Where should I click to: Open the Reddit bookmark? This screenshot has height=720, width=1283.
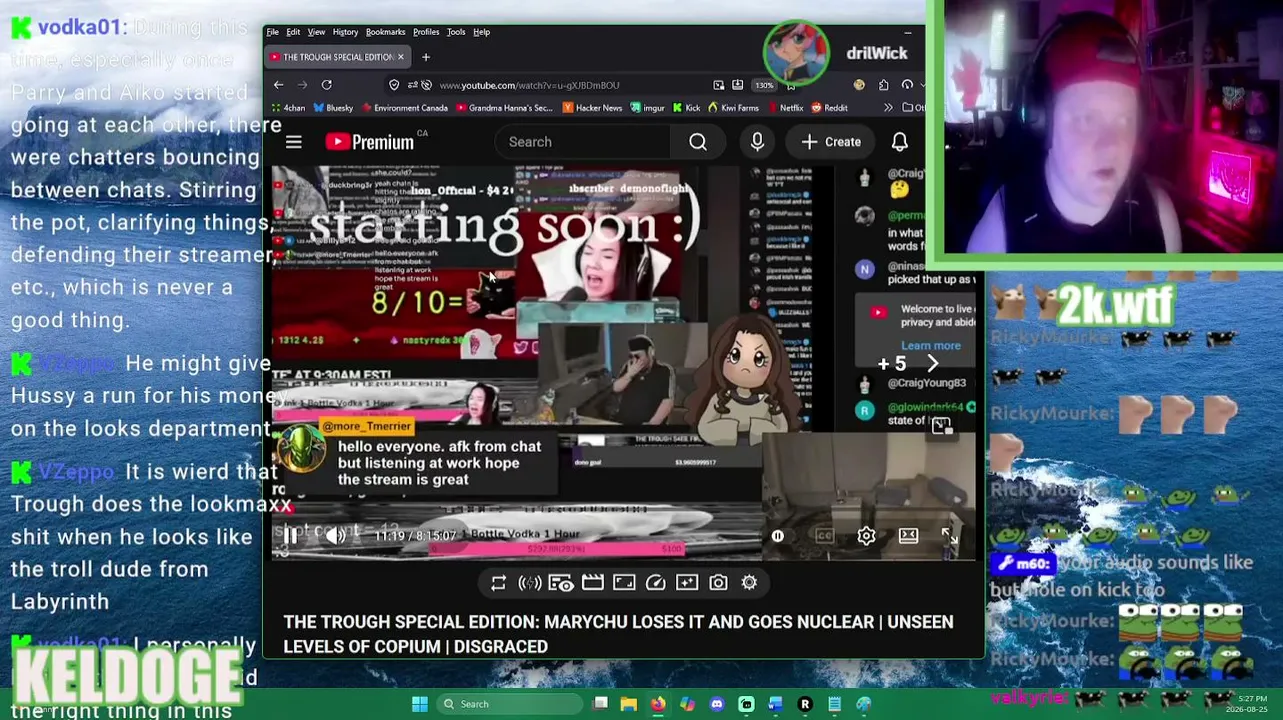tap(830, 108)
